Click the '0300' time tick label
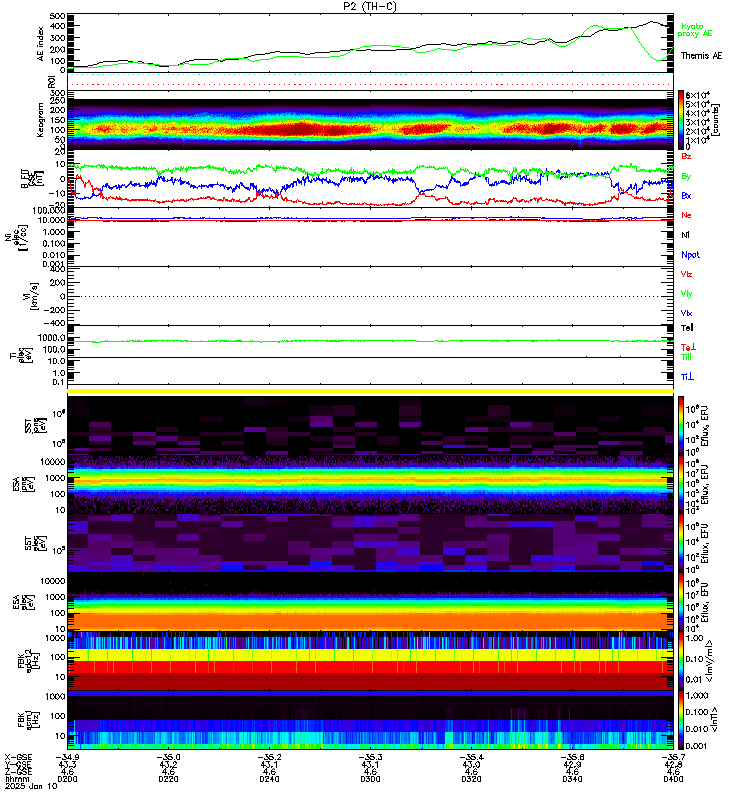Screen dimensions: 750x800 370,779
